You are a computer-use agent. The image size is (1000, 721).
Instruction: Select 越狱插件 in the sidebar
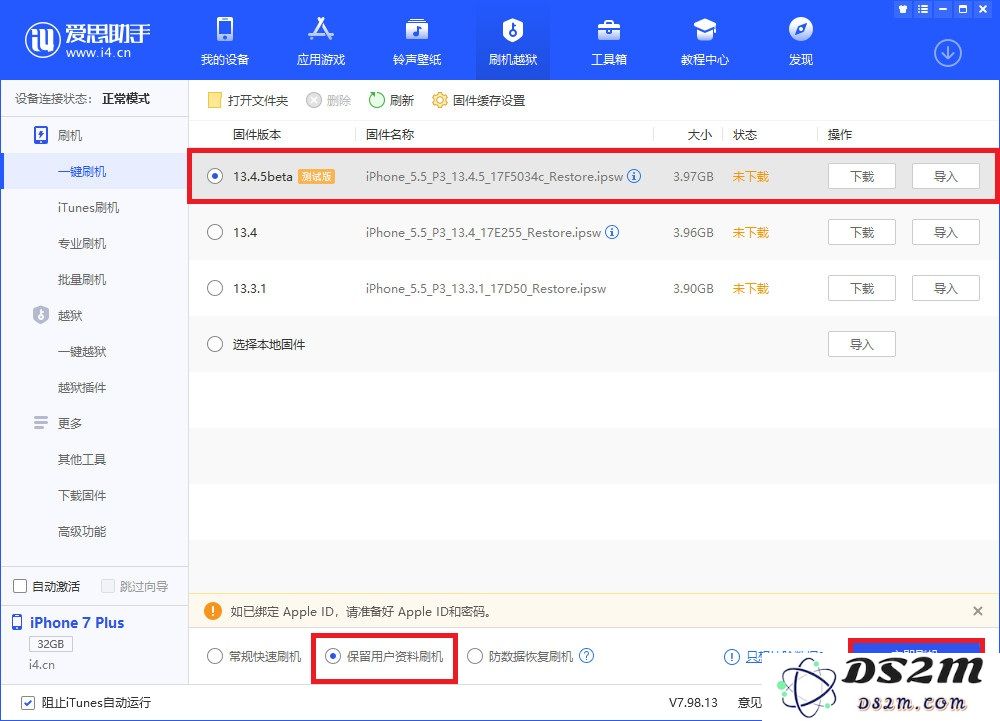(x=82, y=387)
